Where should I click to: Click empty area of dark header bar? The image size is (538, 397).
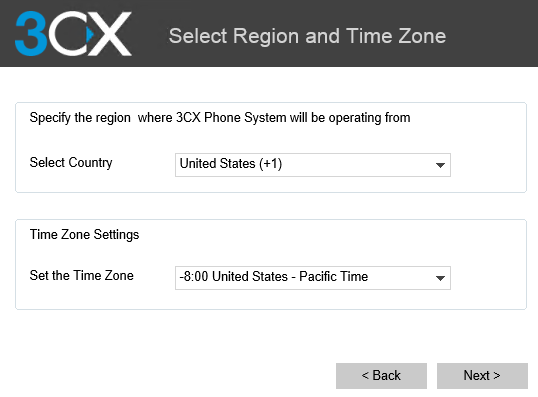click(491, 34)
